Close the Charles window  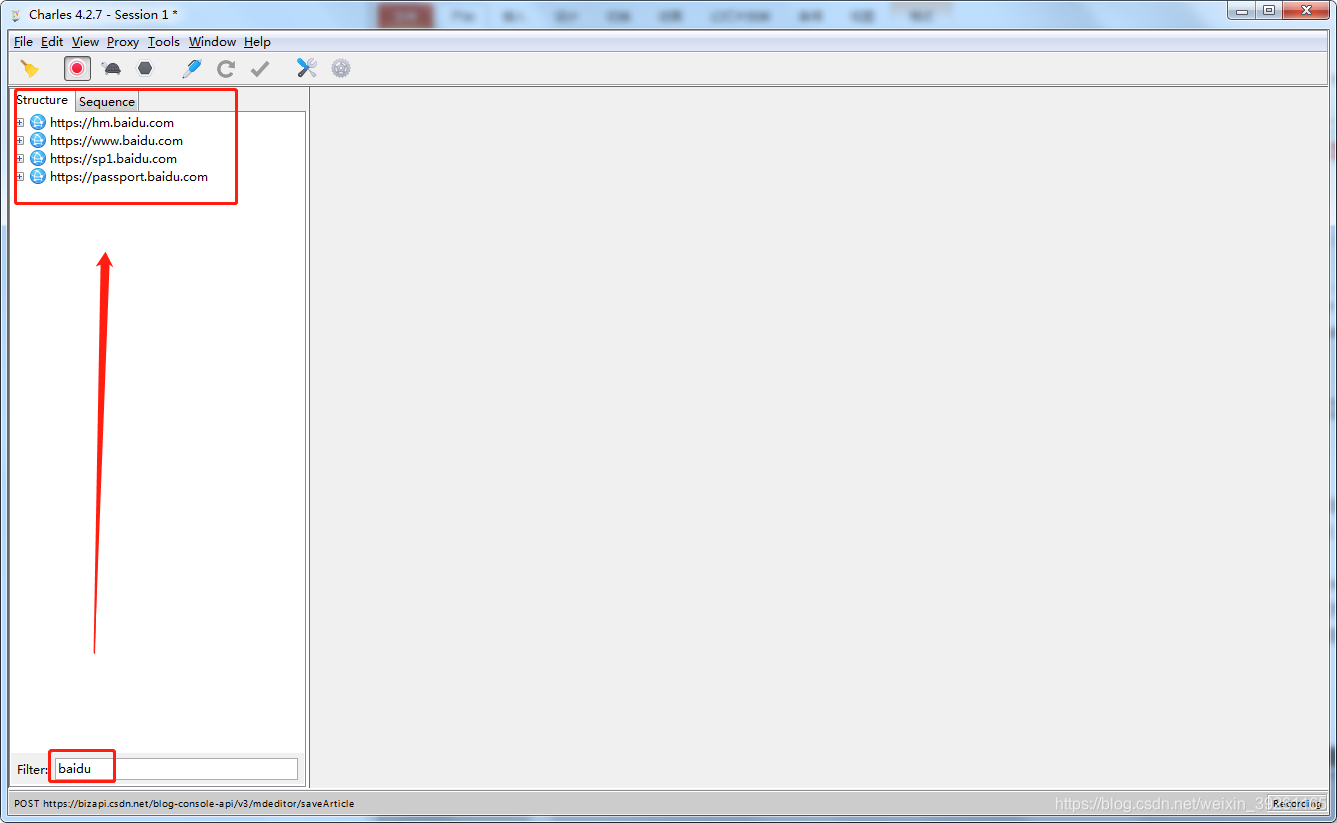tap(1306, 11)
